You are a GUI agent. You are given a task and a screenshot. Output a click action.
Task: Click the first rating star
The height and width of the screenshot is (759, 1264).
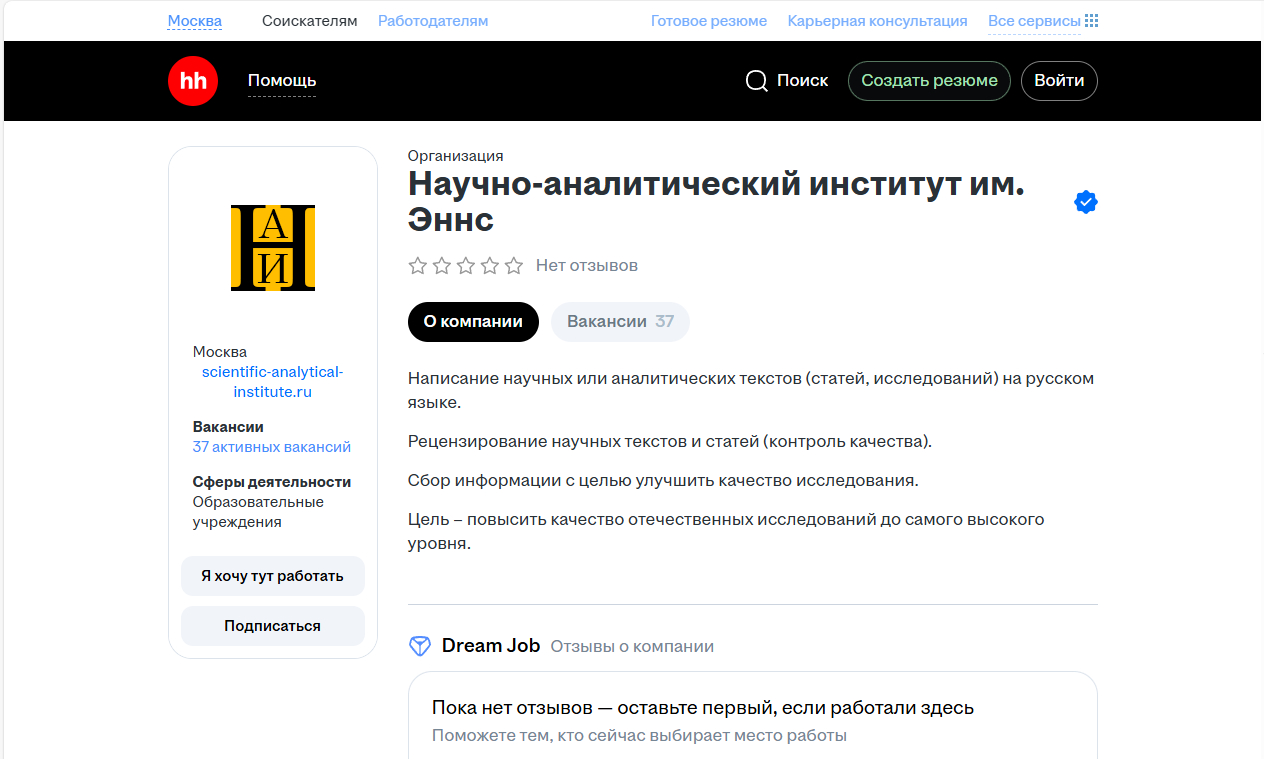tap(418, 266)
